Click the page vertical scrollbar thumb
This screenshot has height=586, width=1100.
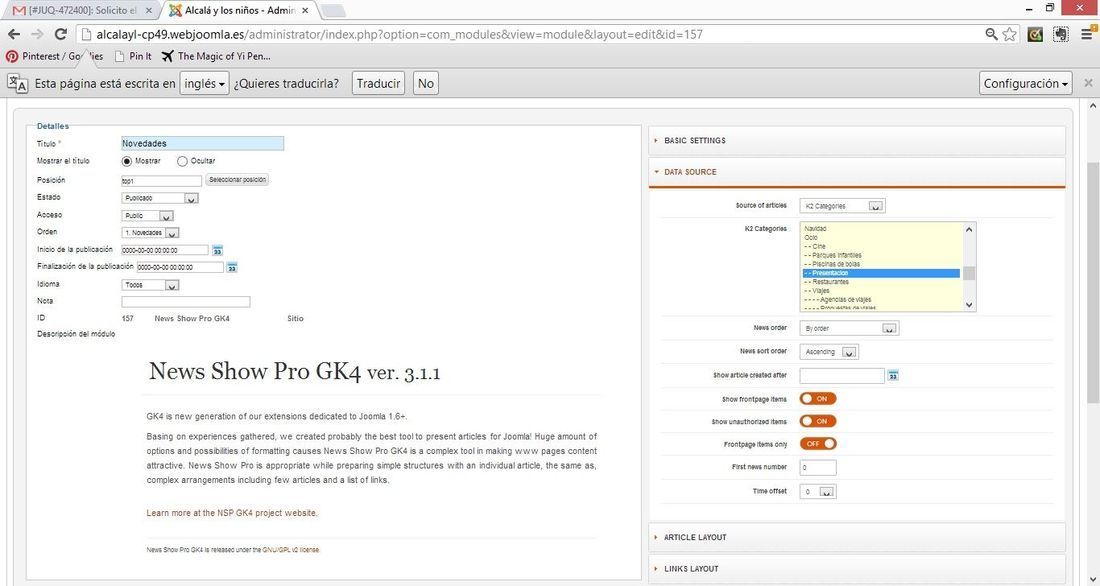(1092, 281)
